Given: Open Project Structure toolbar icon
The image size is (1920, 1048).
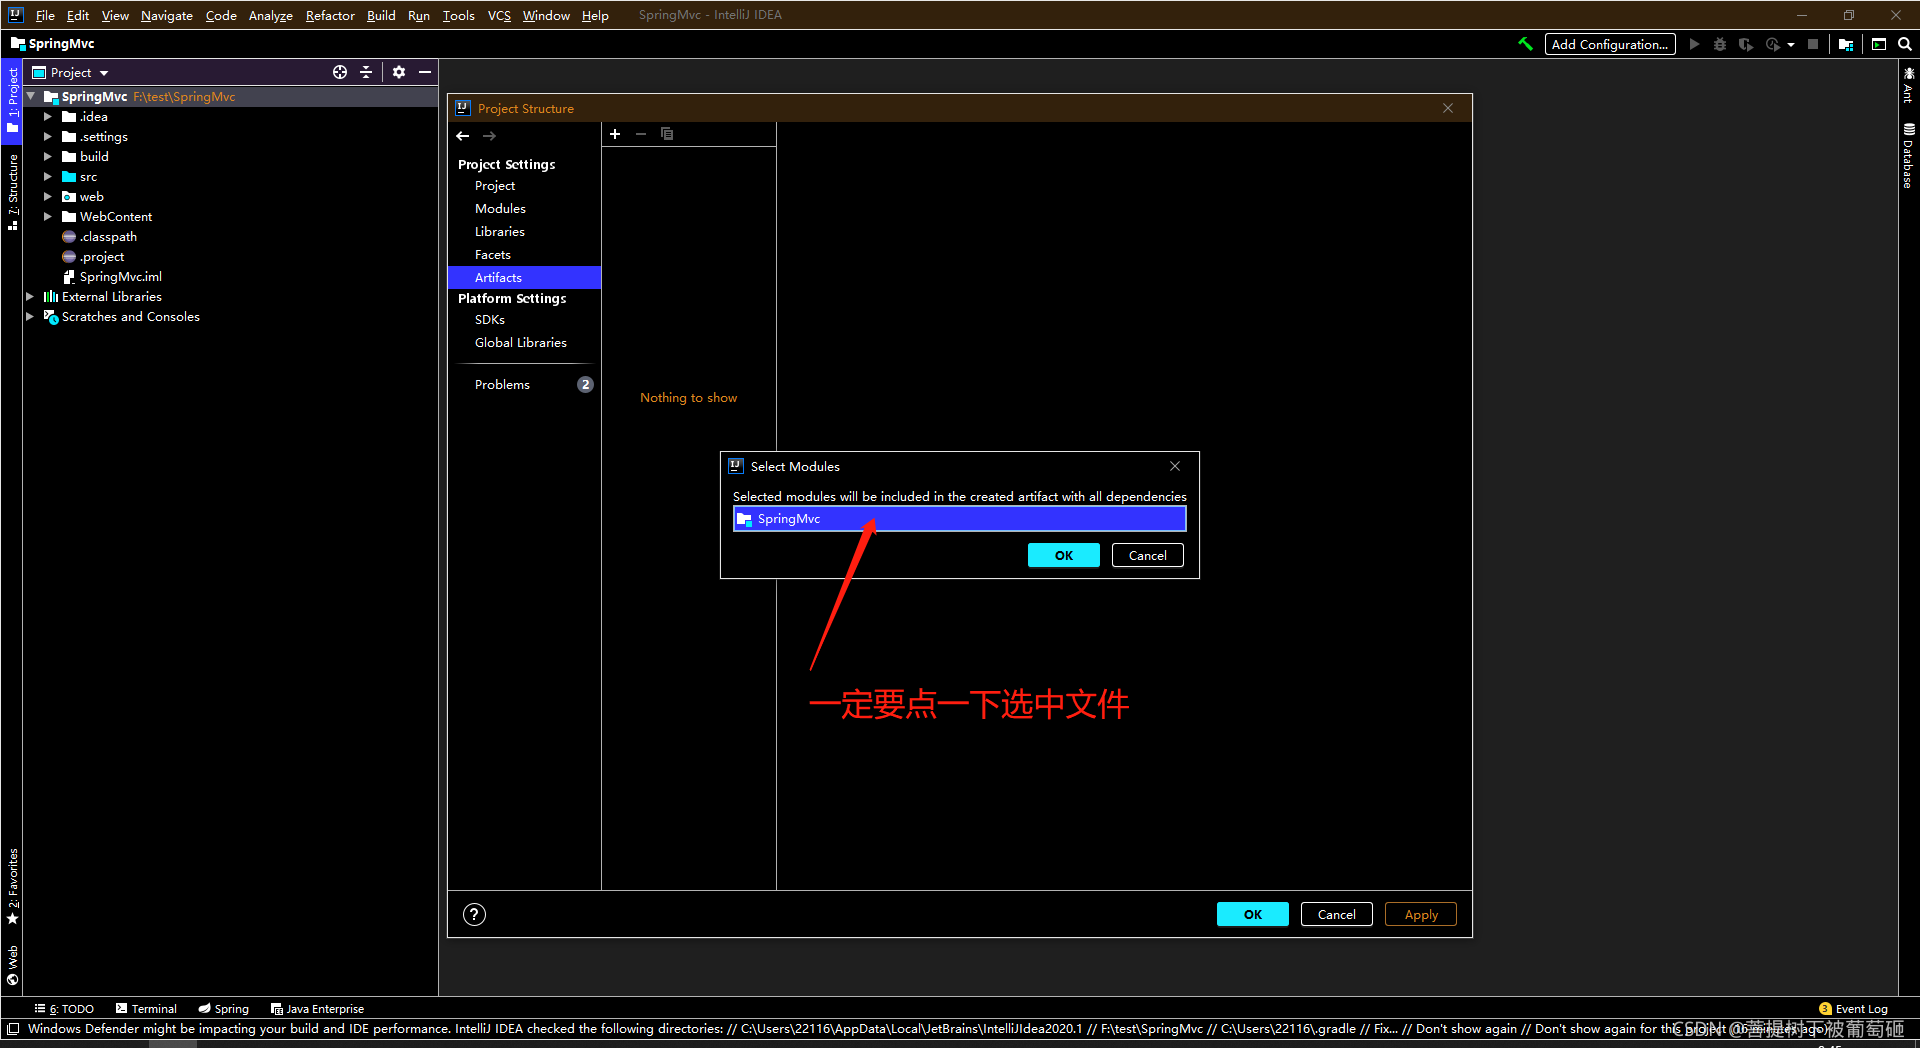Looking at the screenshot, I should tap(1846, 44).
